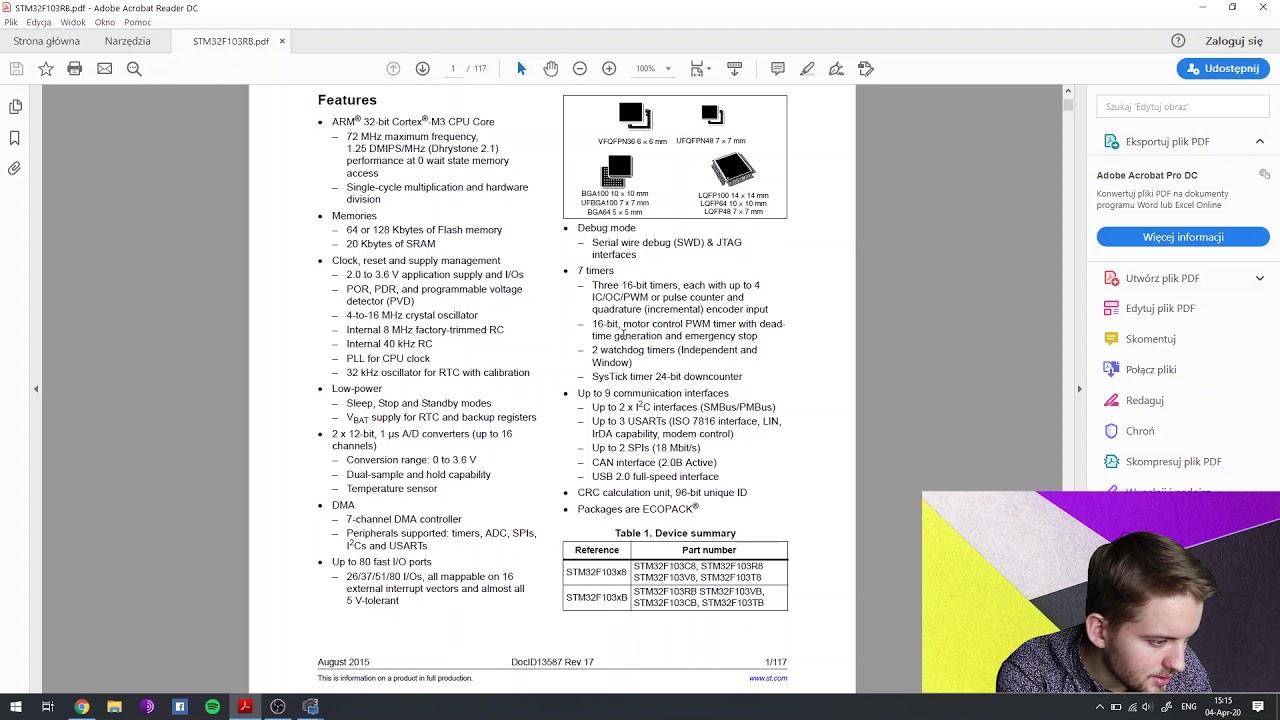Image resolution: width=1280 pixels, height=720 pixels.
Task: Collapse the Eksportuj PDF section
Action: [1260, 142]
